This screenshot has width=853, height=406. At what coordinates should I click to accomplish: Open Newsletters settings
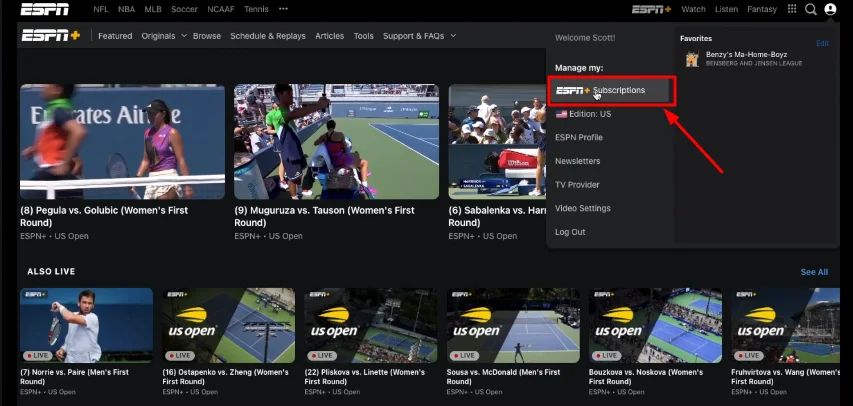coord(578,161)
